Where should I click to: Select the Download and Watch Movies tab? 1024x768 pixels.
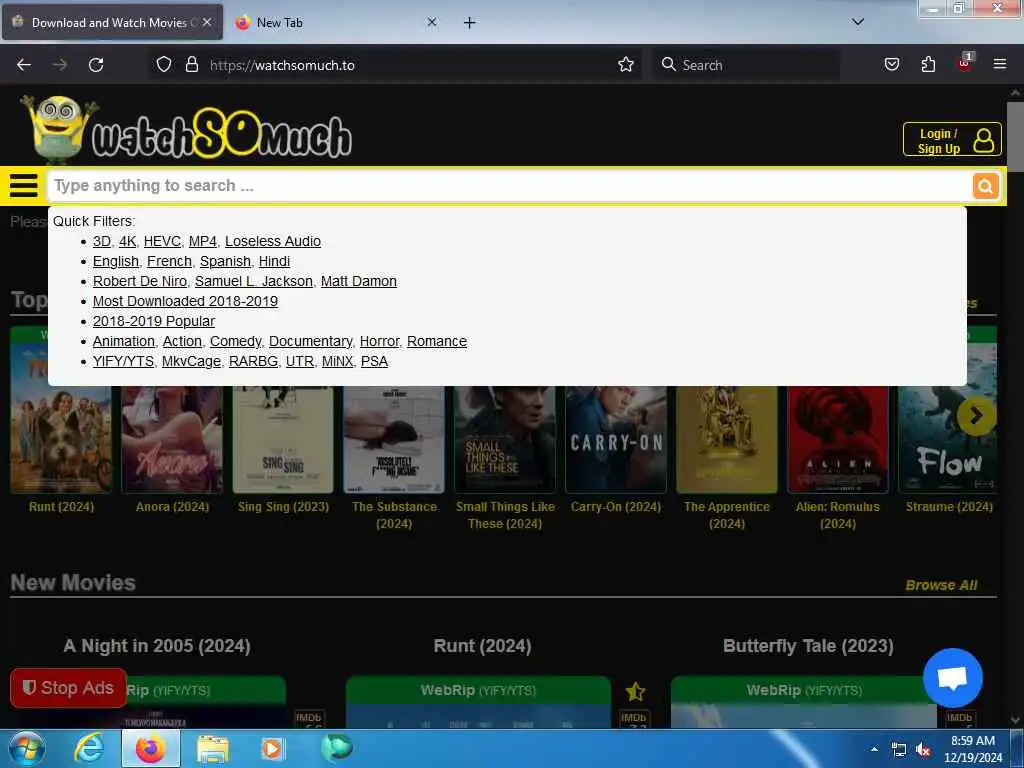(x=112, y=22)
